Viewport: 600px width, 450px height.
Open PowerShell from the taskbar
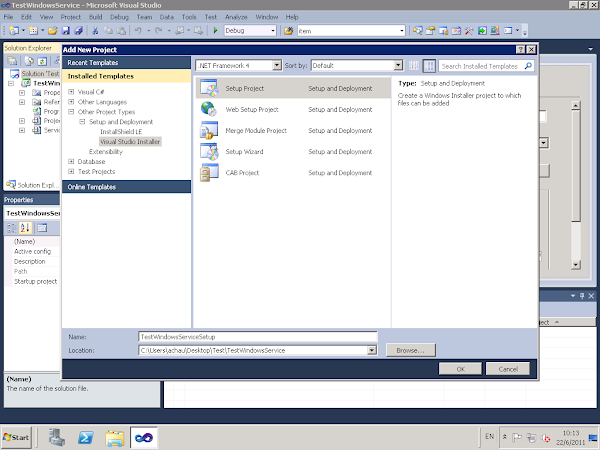(x=86, y=437)
